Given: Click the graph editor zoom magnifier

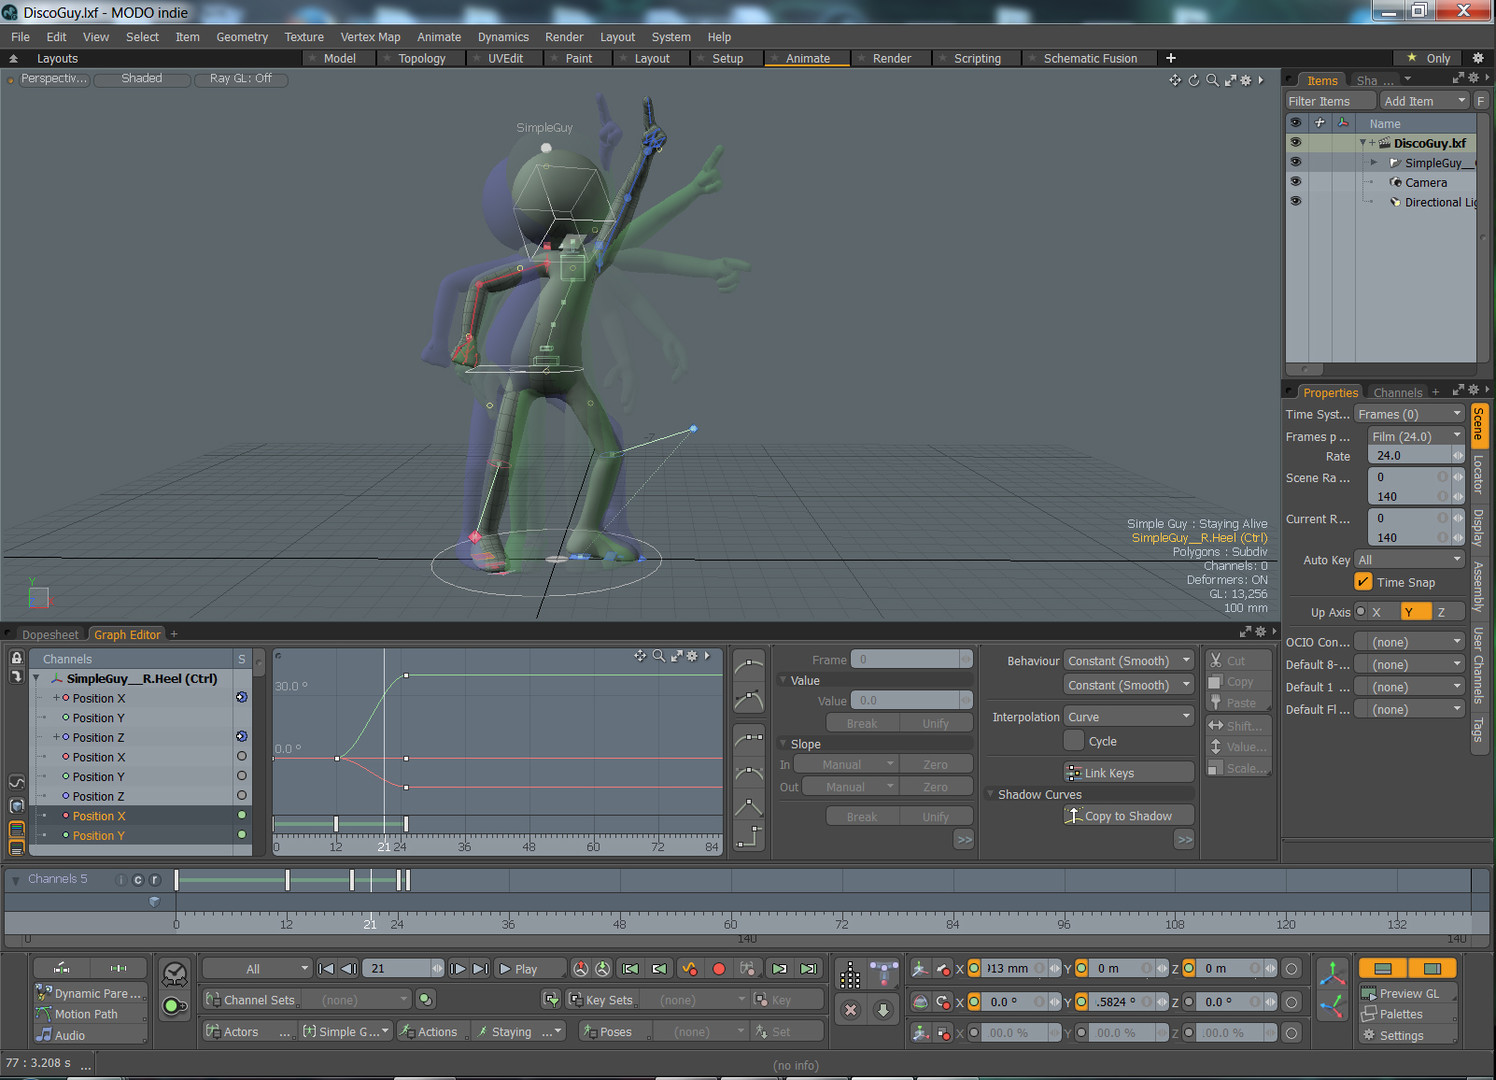Looking at the screenshot, I should pos(658,656).
